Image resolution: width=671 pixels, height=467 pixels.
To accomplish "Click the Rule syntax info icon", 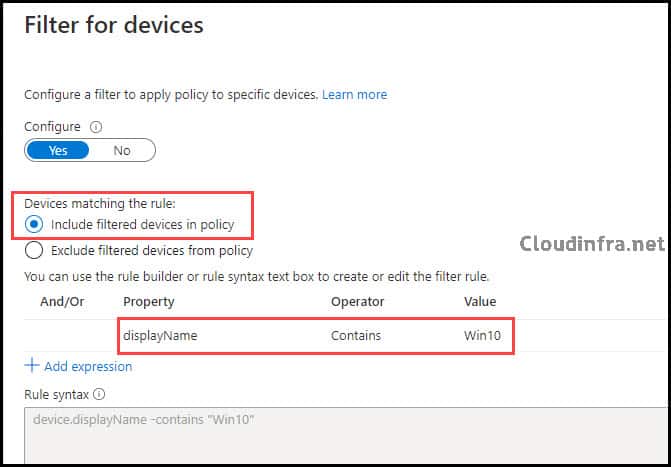I will pos(99,394).
